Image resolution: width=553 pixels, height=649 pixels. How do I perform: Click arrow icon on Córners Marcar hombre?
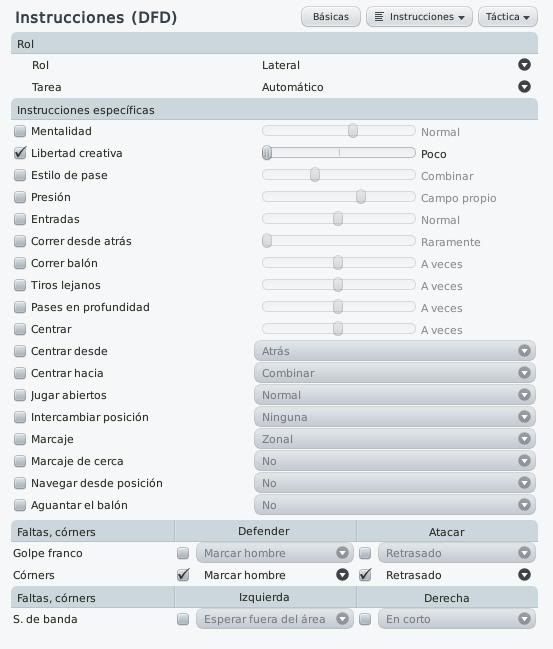click(342, 574)
